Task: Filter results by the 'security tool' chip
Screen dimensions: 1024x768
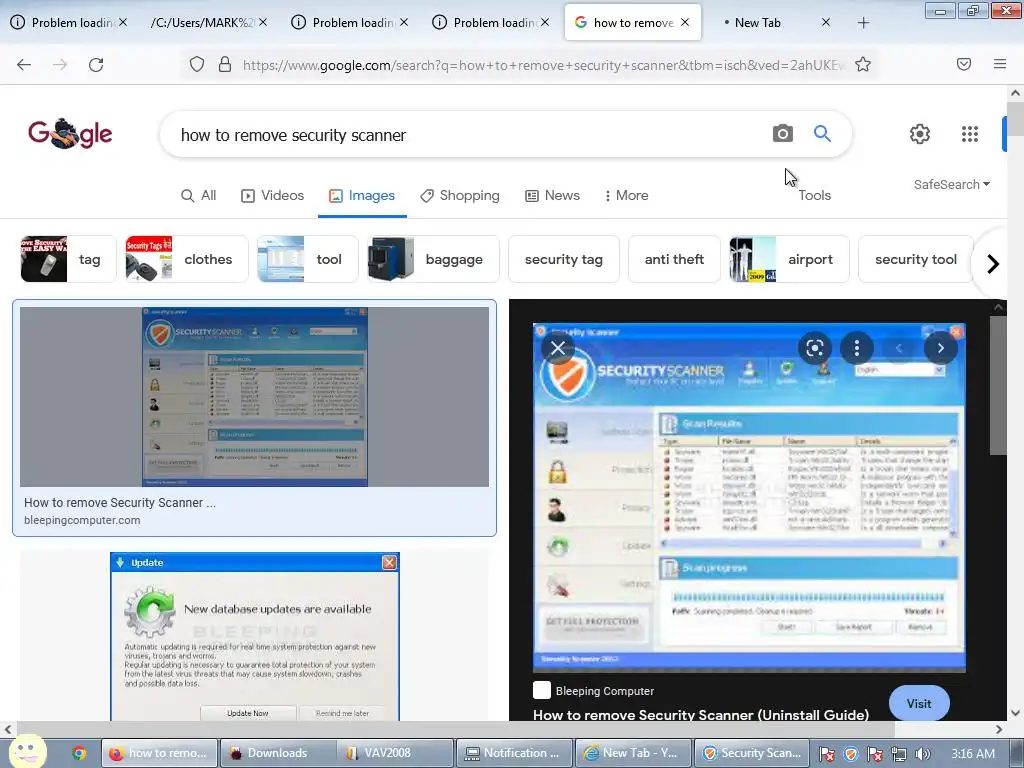Action: click(916, 259)
